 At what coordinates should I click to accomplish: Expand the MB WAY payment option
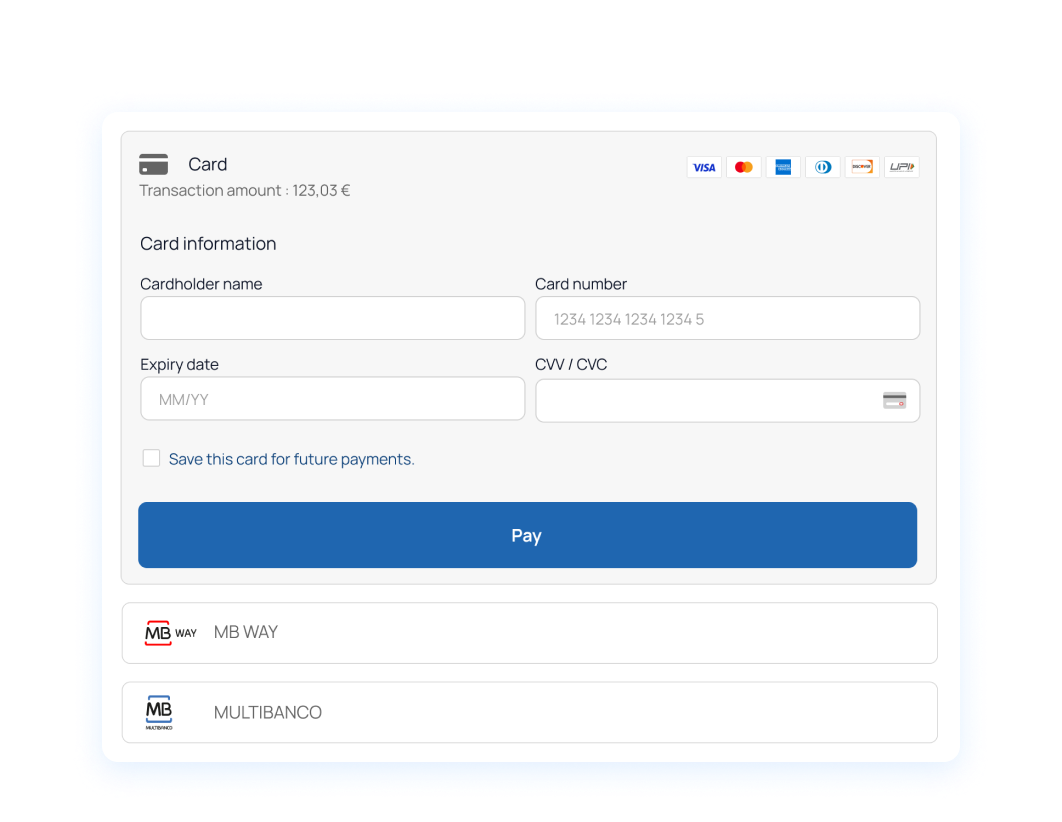click(530, 633)
